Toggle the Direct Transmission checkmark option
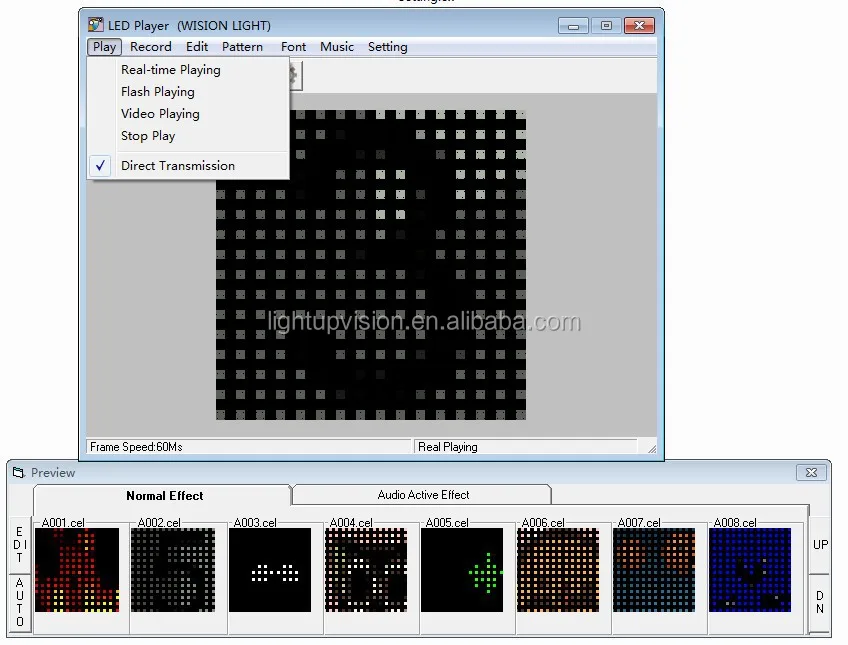The width and height of the screenshot is (848, 645). (x=177, y=166)
